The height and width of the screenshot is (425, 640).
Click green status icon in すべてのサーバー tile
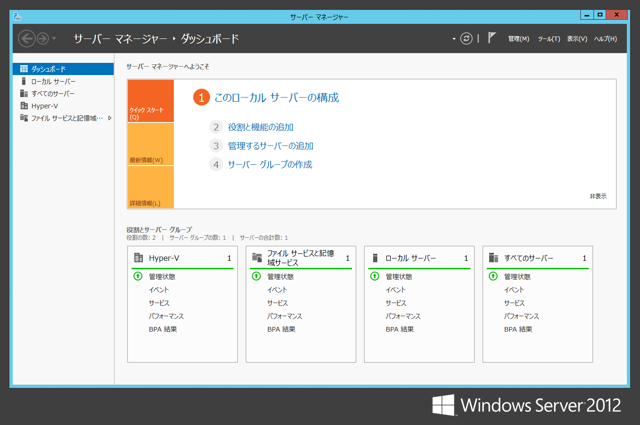pos(493,276)
